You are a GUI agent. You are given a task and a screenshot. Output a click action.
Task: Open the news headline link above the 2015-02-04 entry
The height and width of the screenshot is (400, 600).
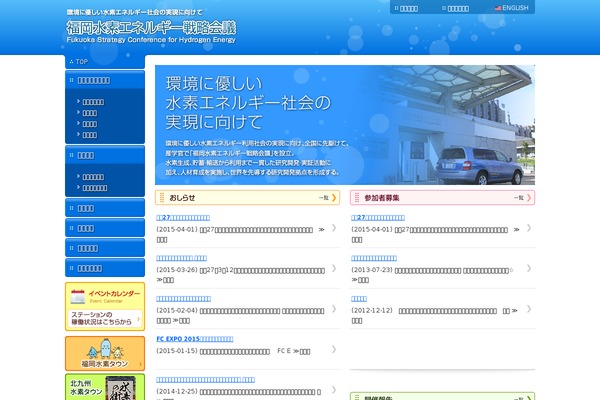[183, 299]
